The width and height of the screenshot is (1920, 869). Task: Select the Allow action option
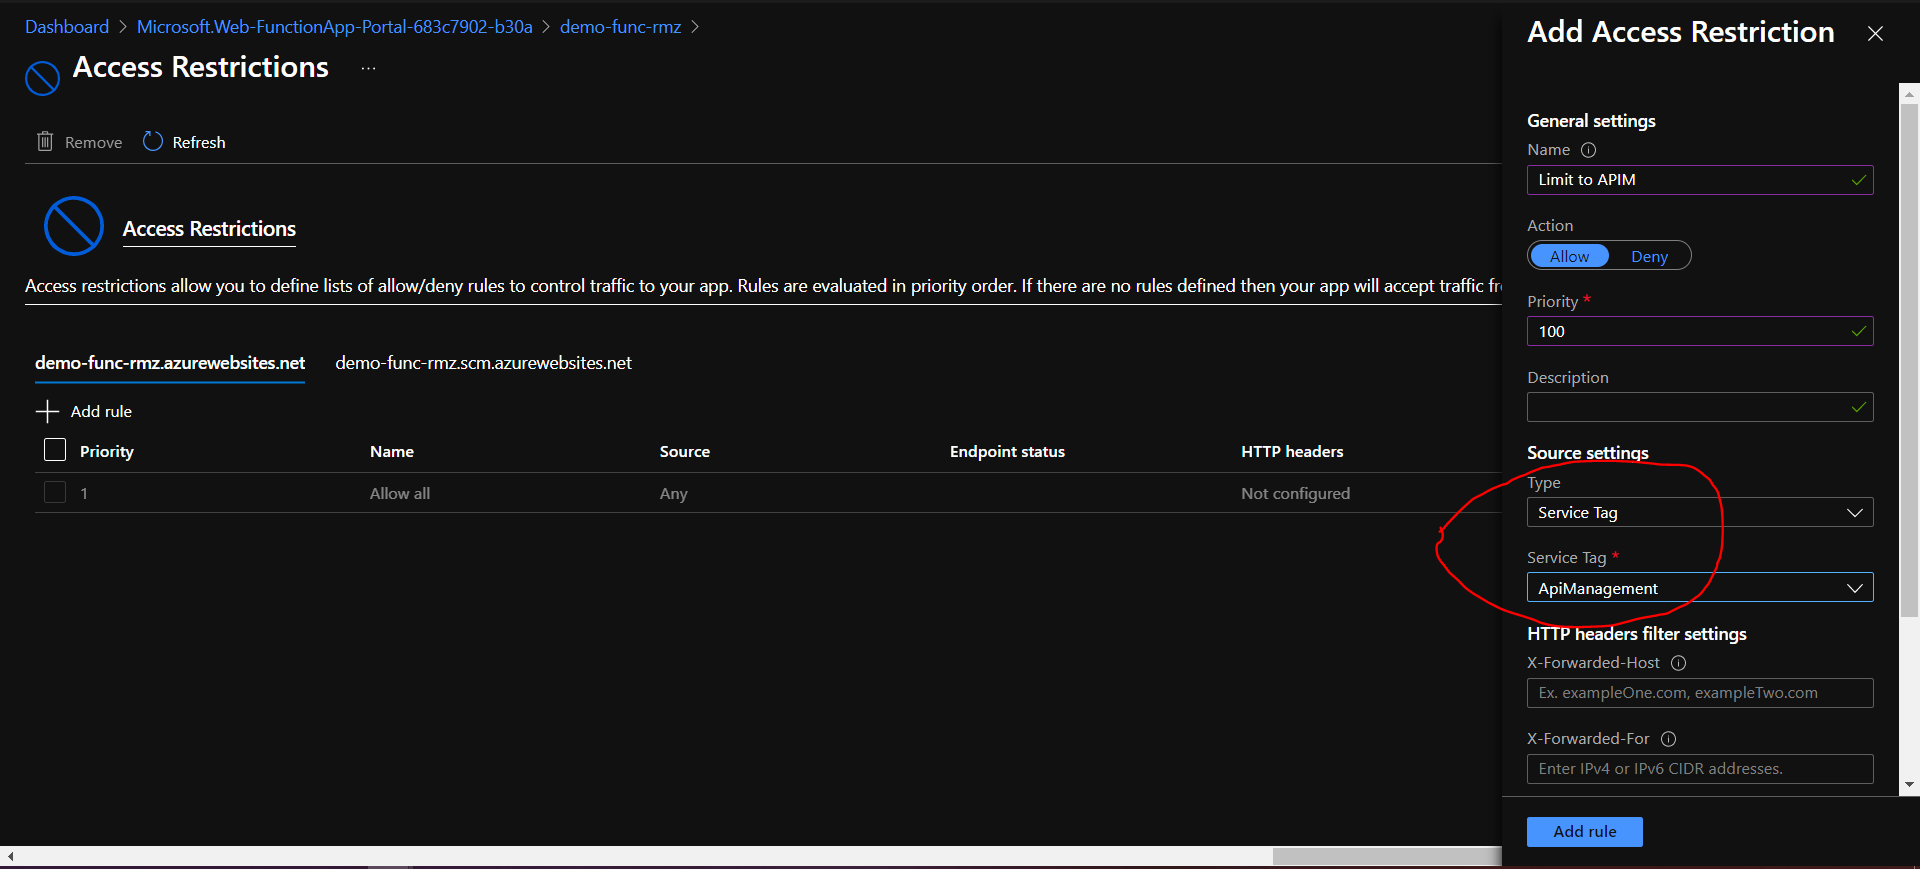point(1569,256)
